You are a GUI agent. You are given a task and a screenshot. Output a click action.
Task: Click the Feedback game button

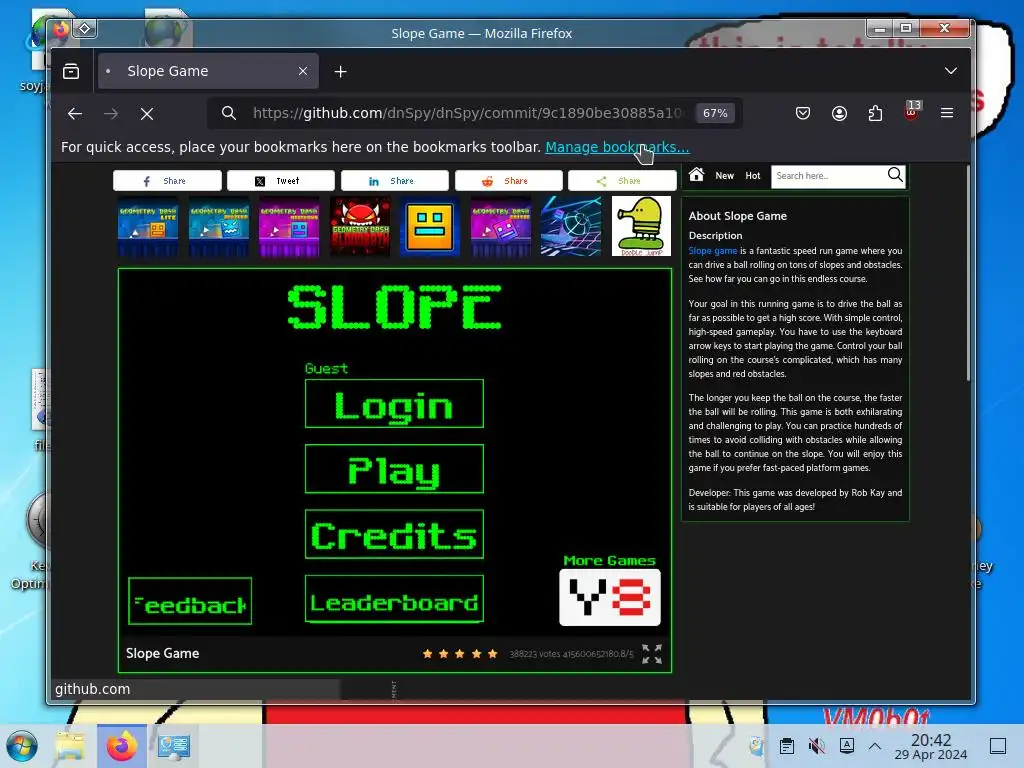click(x=190, y=601)
